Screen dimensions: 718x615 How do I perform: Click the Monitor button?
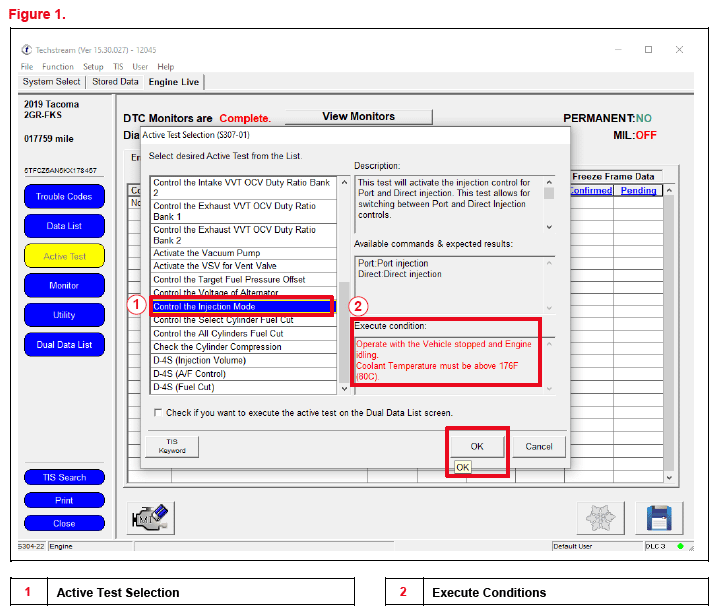tap(64, 285)
